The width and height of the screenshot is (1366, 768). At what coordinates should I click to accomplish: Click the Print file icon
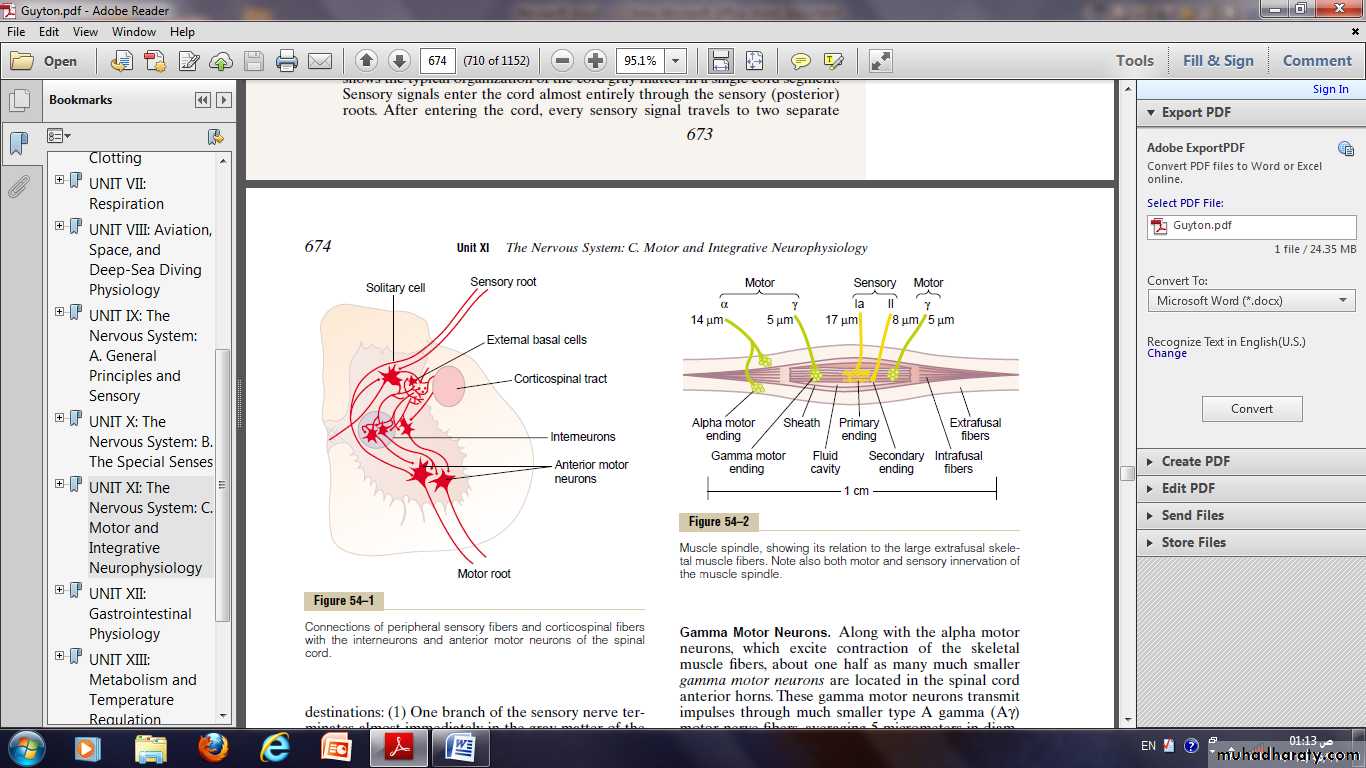pos(287,61)
